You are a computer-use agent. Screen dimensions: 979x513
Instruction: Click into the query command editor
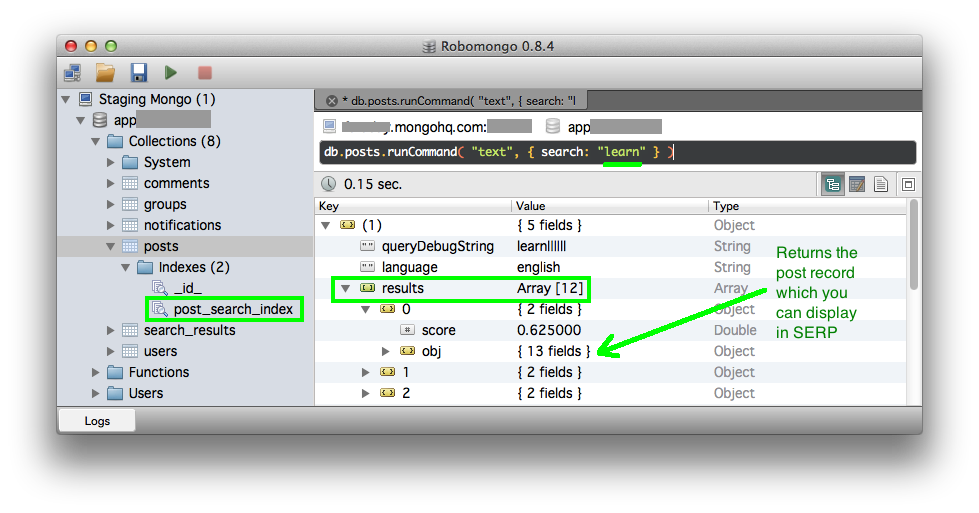pos(617,152)
